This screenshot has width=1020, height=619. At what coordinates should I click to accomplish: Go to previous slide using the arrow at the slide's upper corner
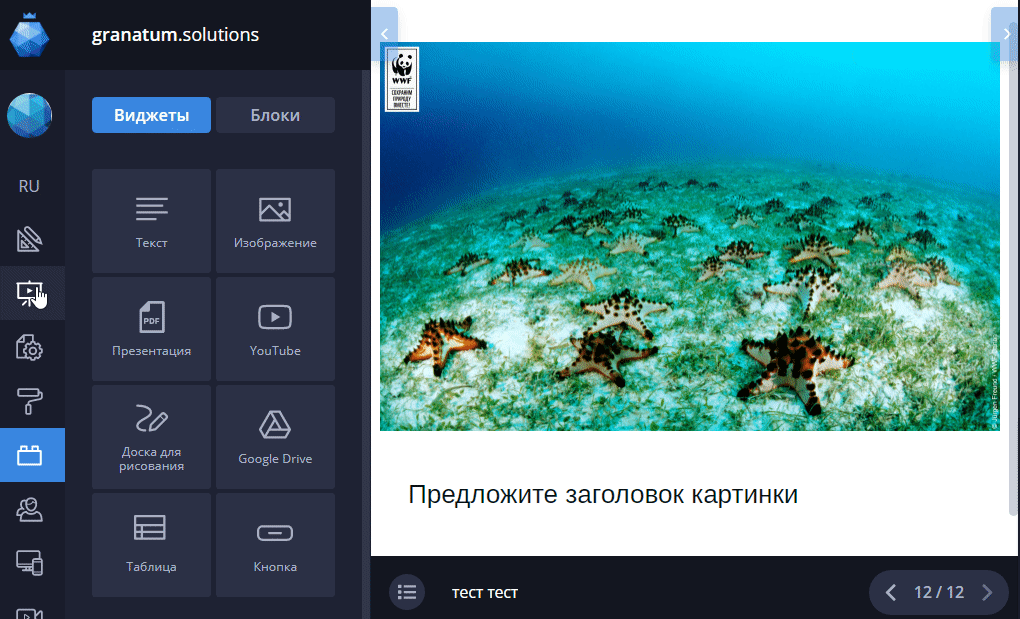(384, 34)
